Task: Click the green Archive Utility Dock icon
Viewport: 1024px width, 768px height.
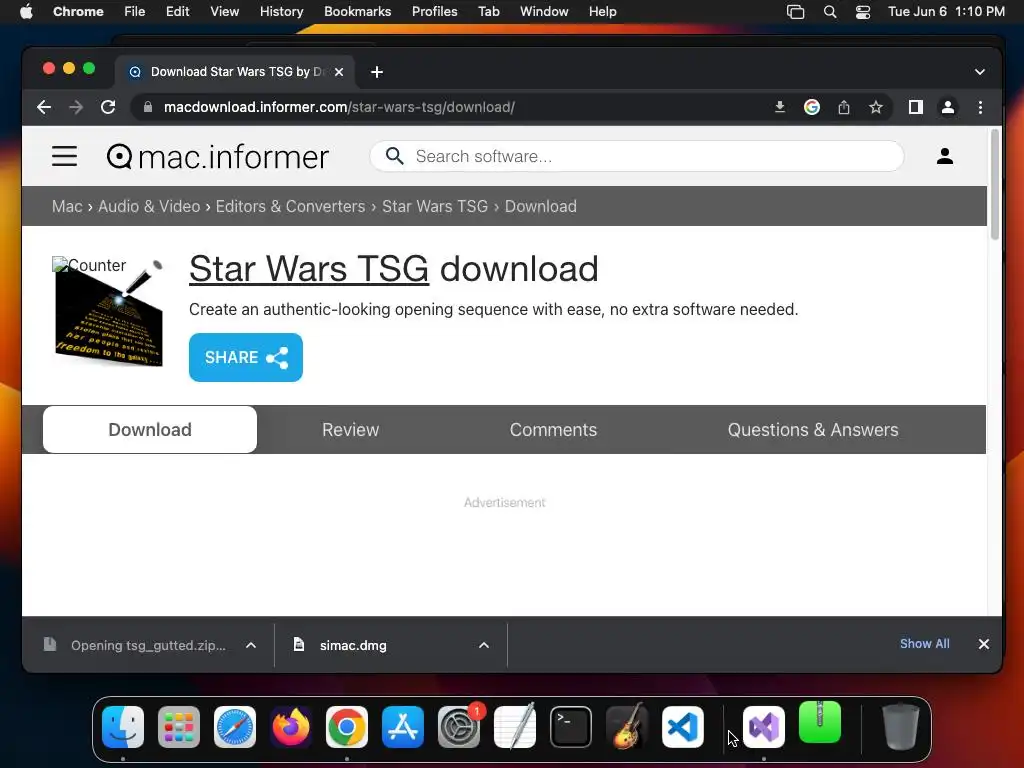Action: (x=820, y=722)
